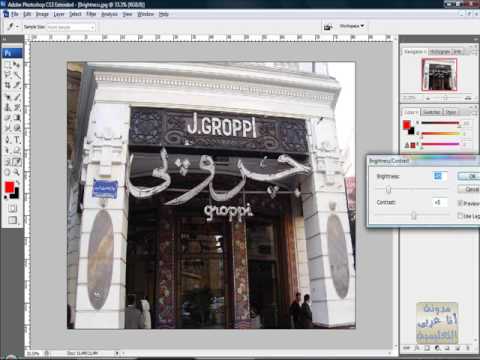Select the Eraser tool
The height and width of the screenshot is (360, 480).
point(8,118)
